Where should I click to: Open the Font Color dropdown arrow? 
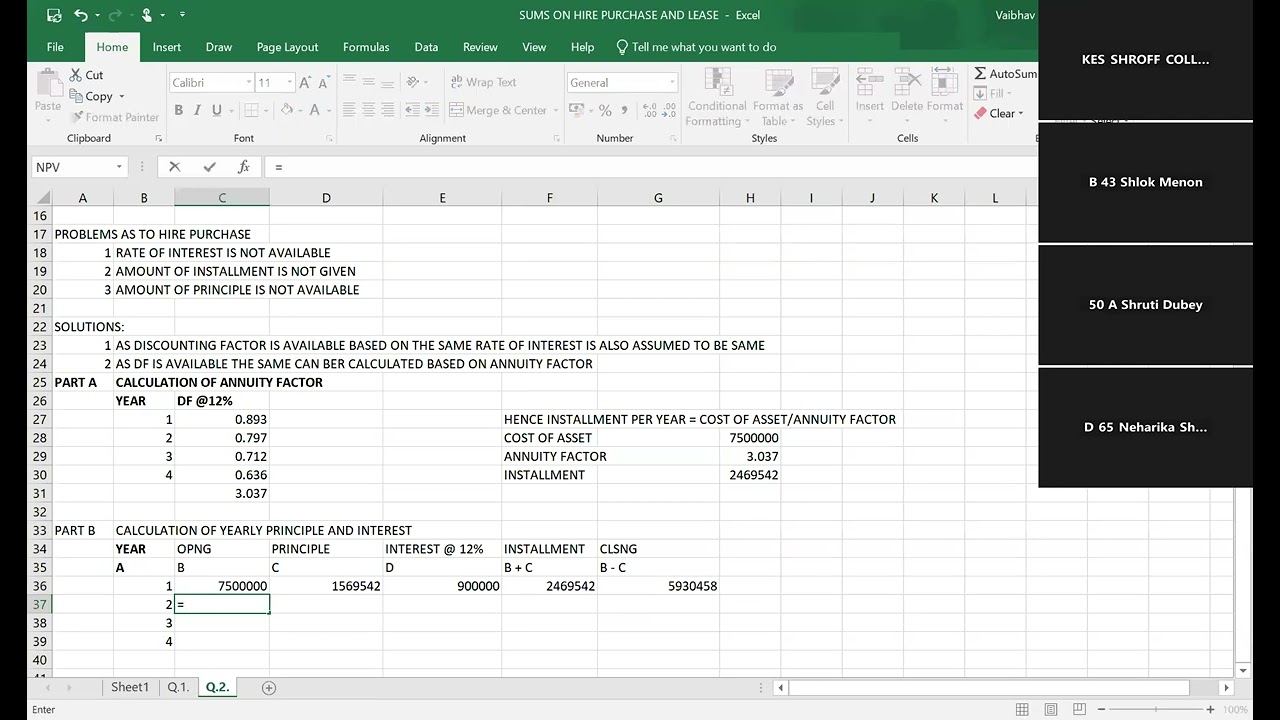coord(328,110)
